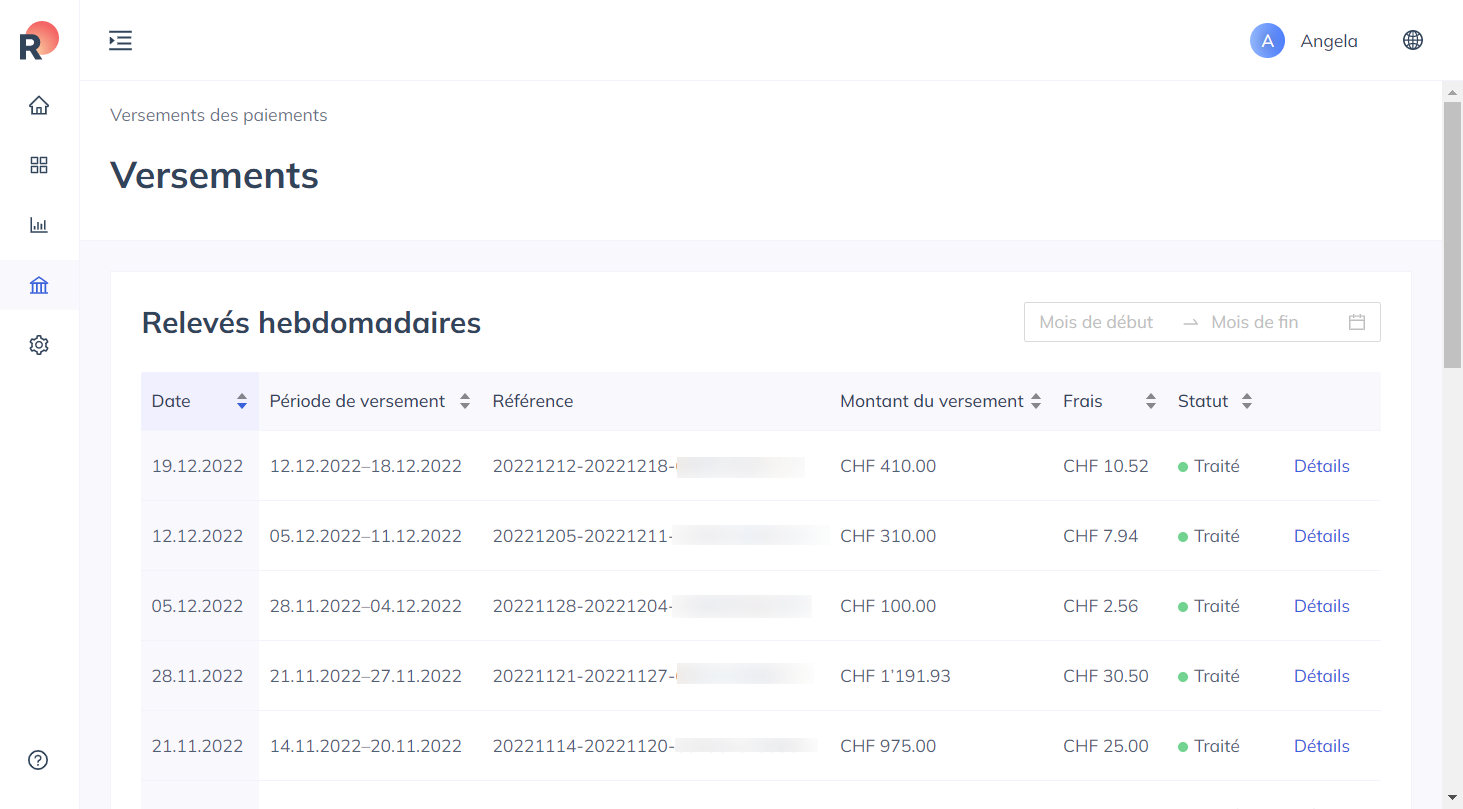Click period 21.11.2022–27.11.2022
Image resolution: width=1463 pixels, height=809 pixels.
click(x=366, y=676)
